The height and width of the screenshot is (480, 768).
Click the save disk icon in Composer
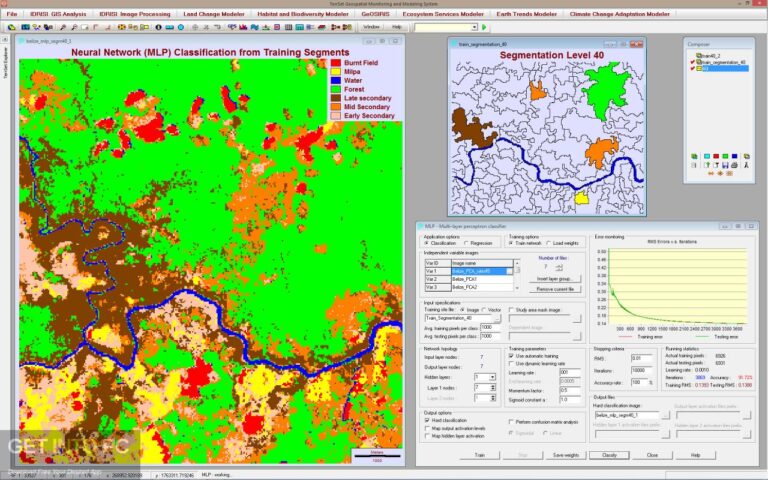click(725, 165)
